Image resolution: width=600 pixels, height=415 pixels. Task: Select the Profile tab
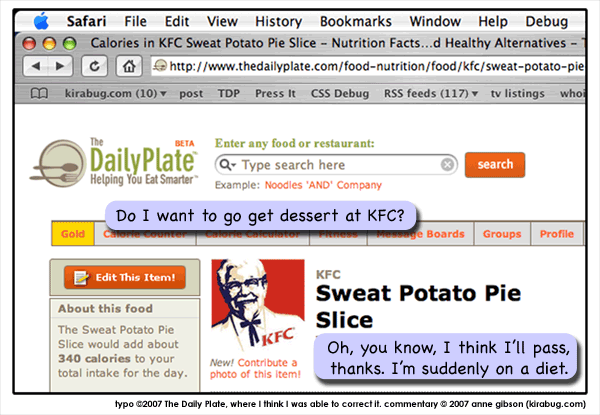(557, 234)
